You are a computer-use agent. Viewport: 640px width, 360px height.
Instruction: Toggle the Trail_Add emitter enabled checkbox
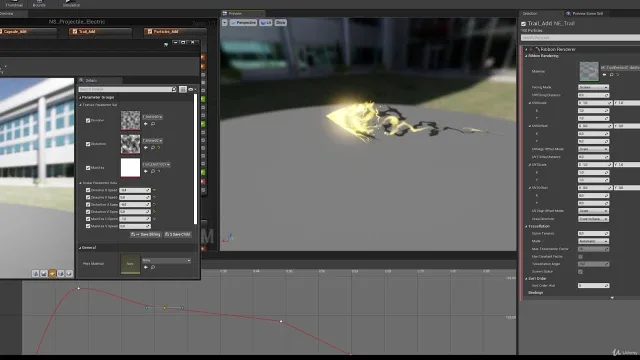tap(524, 24)
